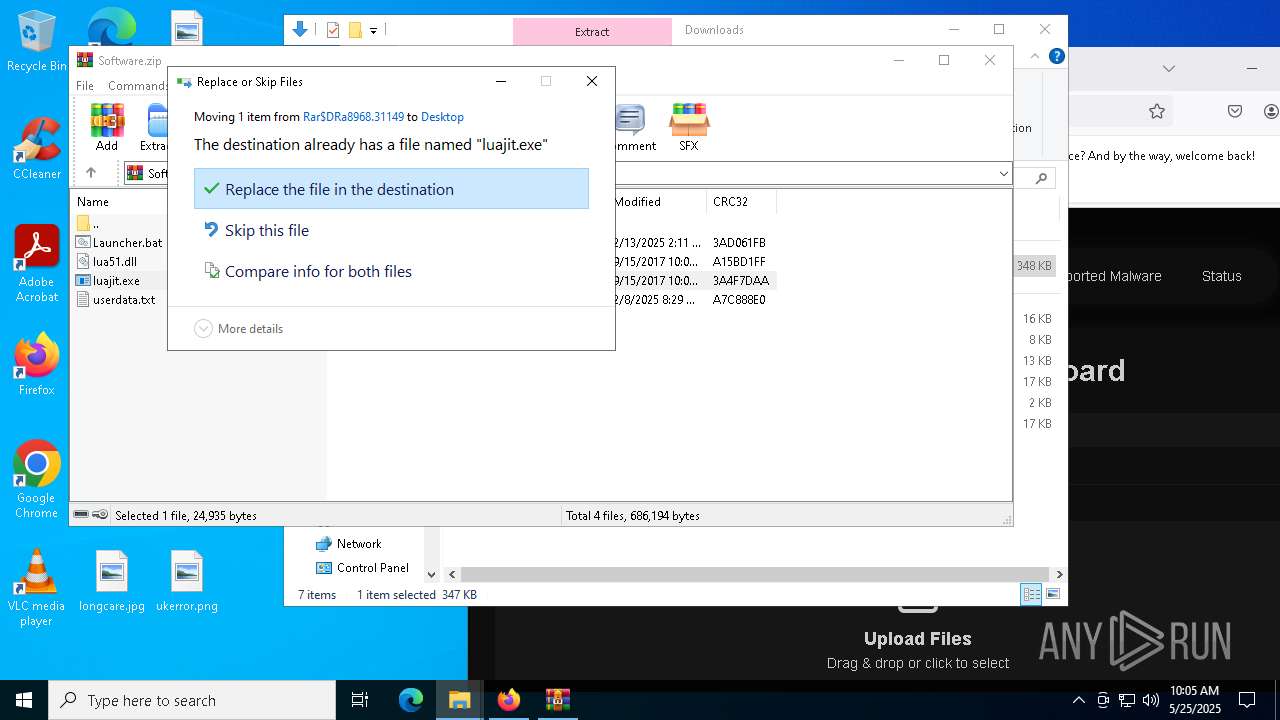This screenshot has width=1280, height=720.
Task: Switch File Explorer to details view
Action: point(1030,595)
